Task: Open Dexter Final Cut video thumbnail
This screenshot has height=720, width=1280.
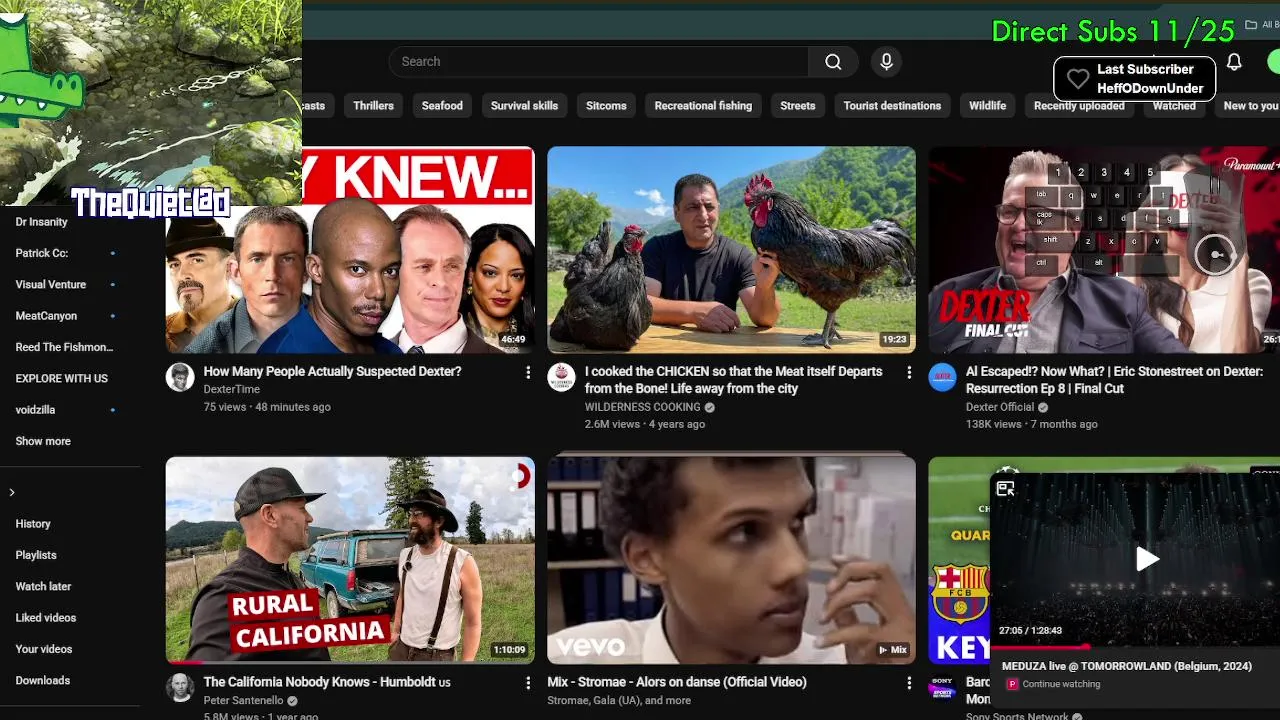Action: tap(1104, 250)
